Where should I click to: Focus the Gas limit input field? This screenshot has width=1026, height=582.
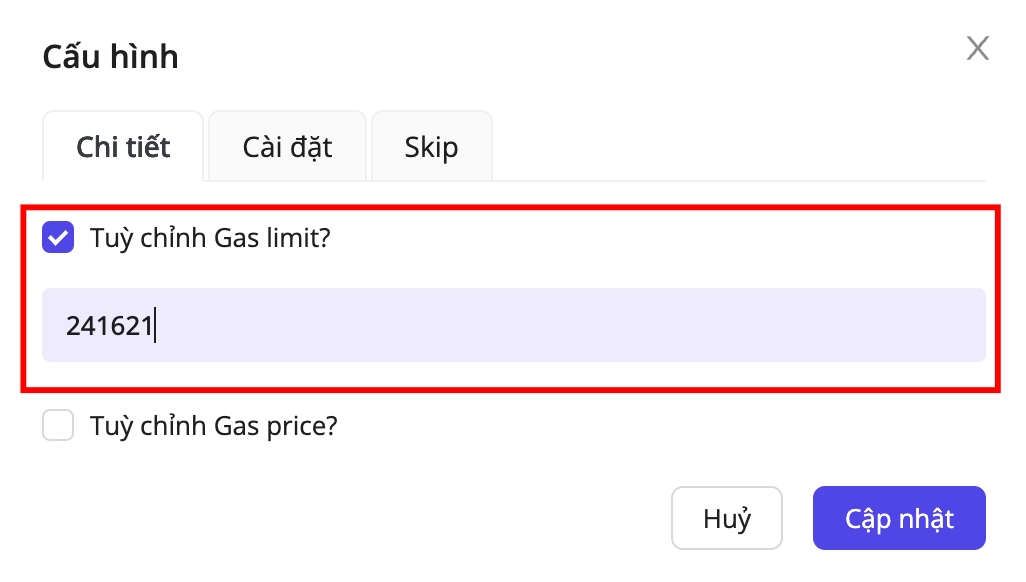coord(513,325)
